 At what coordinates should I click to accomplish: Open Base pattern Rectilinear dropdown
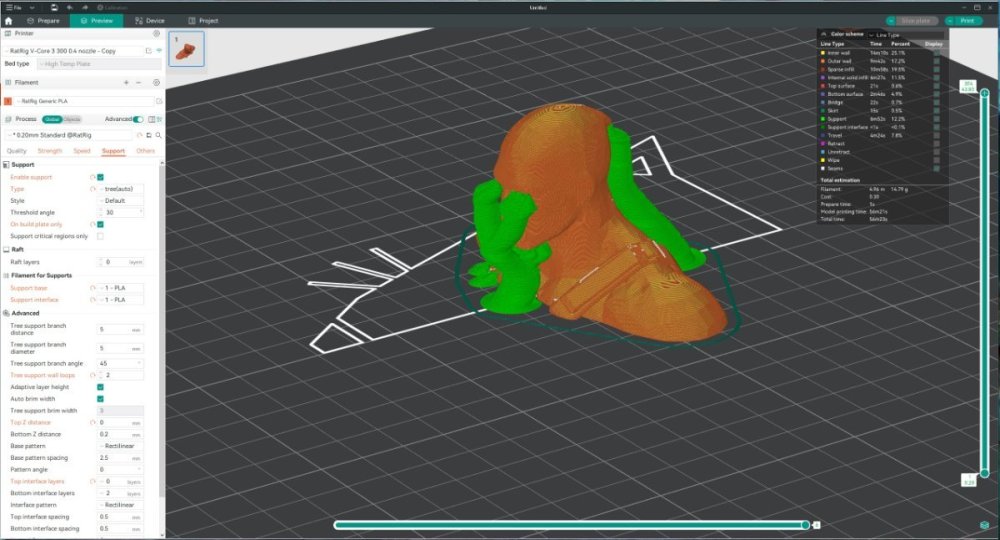coord(121,446)
